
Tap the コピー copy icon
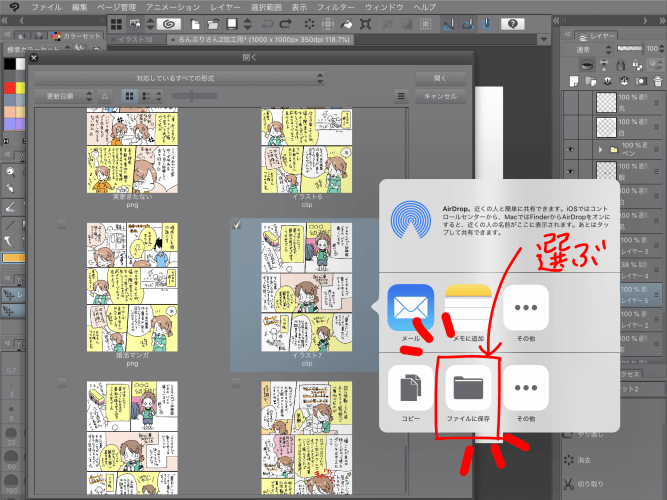click(410, 388)
